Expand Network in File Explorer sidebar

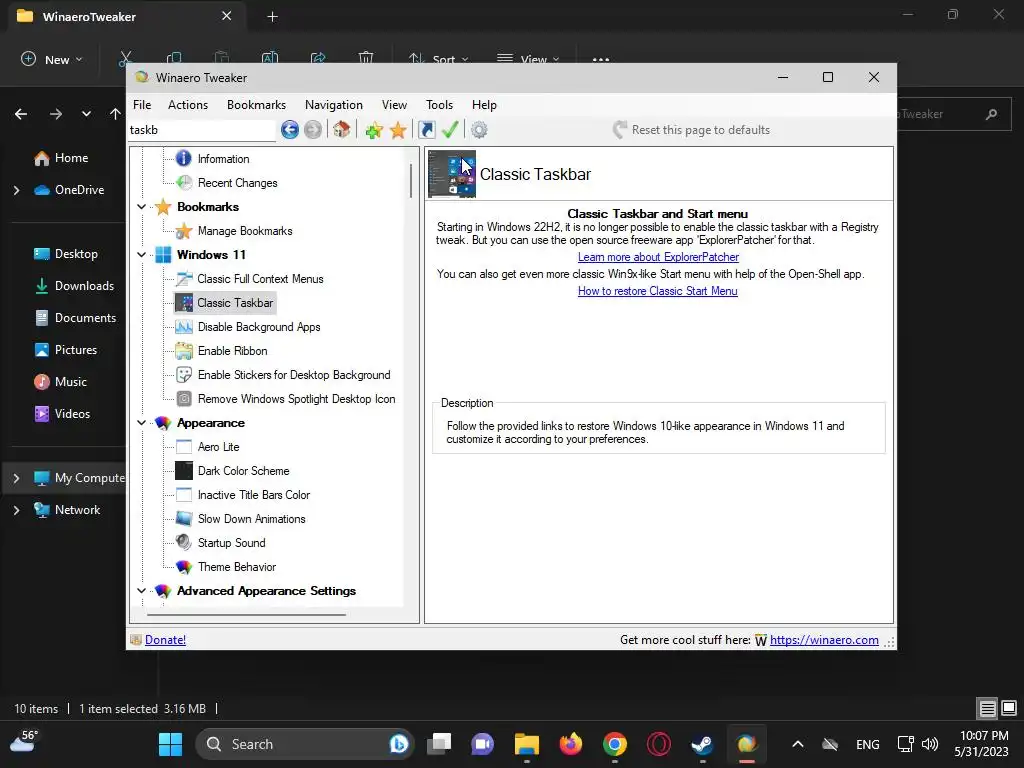16,510
